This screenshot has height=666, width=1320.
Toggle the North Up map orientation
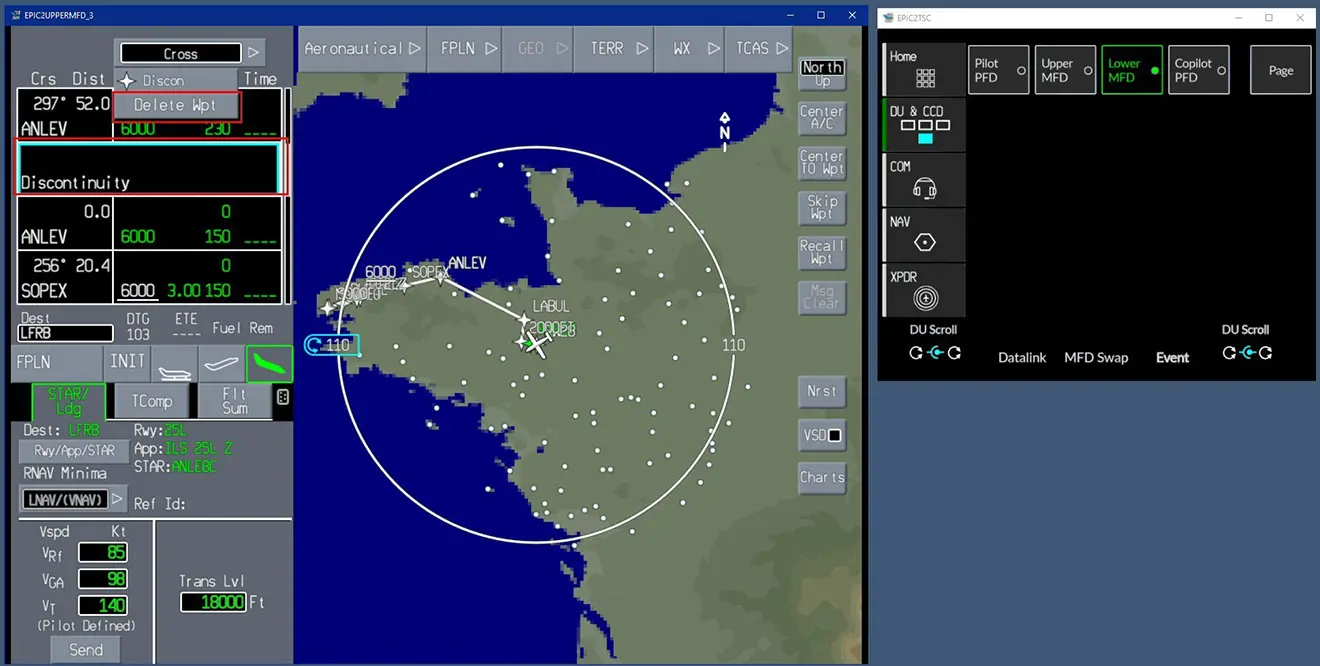point(822,74)
